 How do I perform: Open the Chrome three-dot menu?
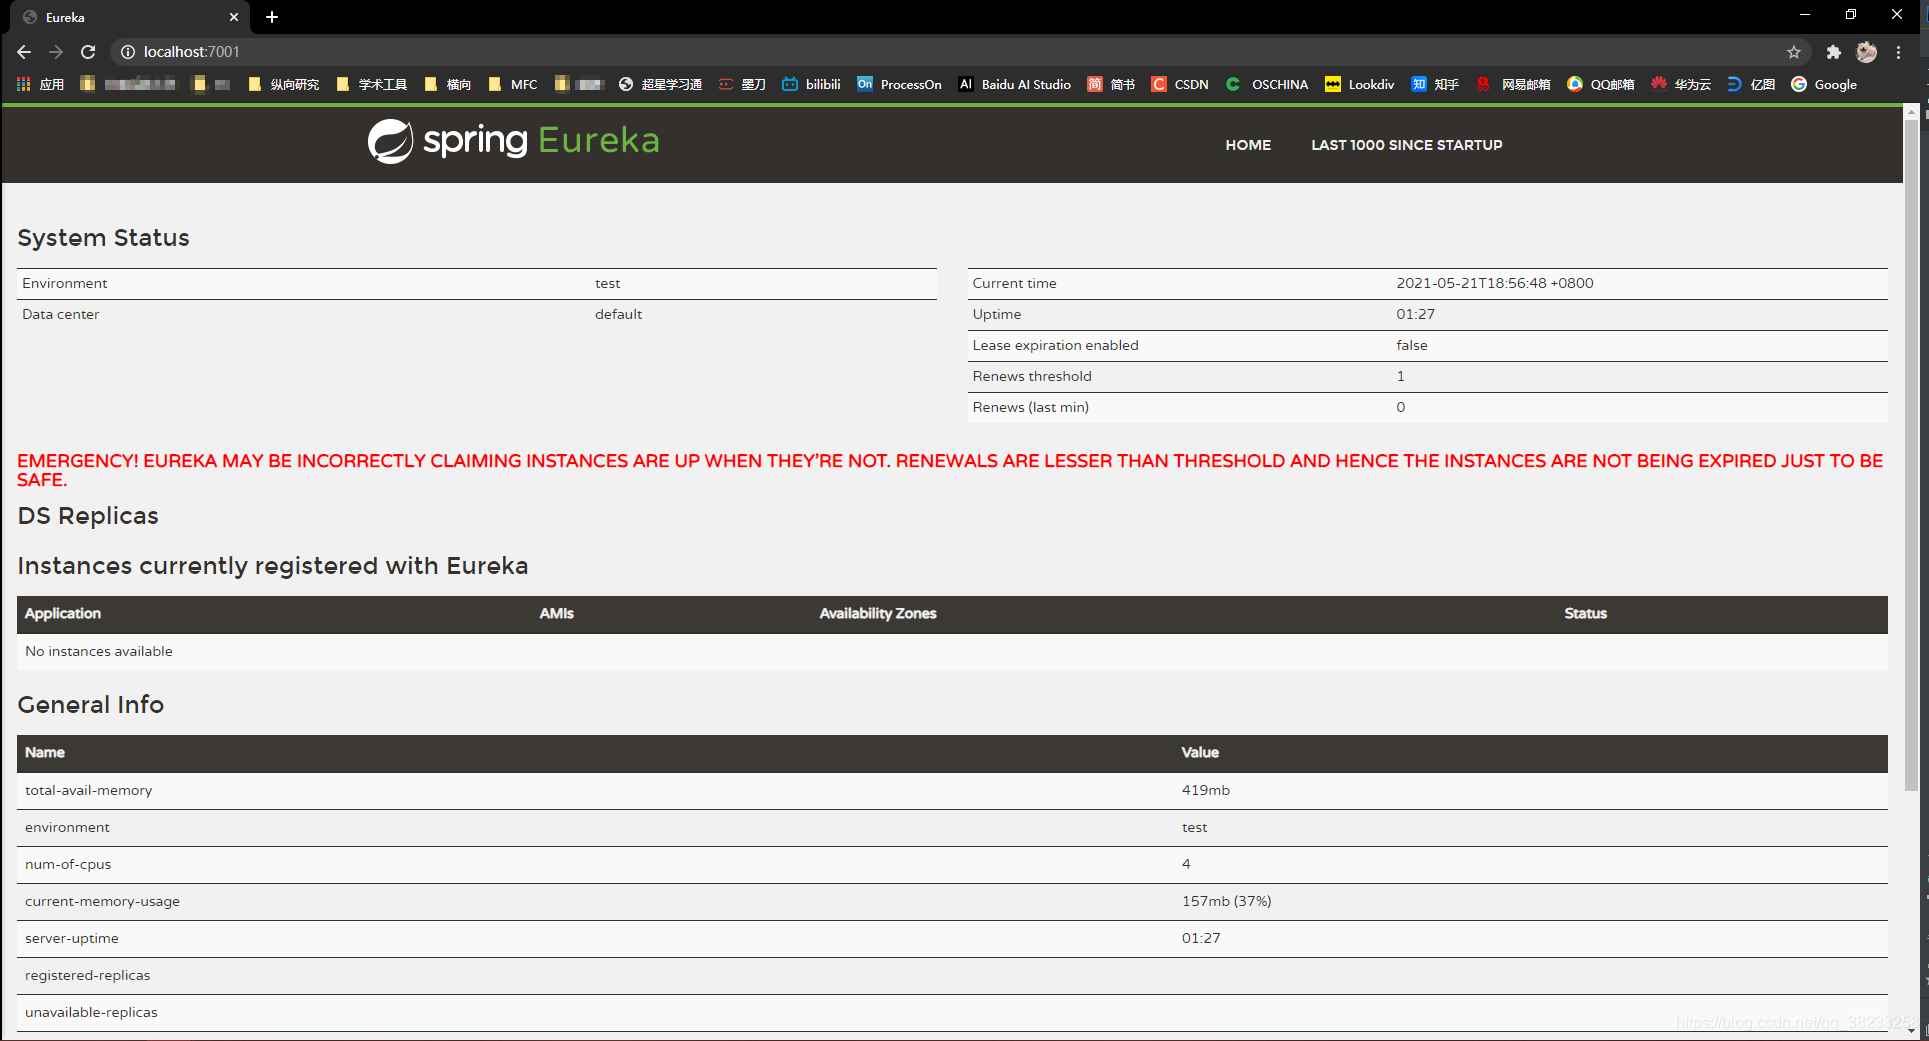point(1898,52)
